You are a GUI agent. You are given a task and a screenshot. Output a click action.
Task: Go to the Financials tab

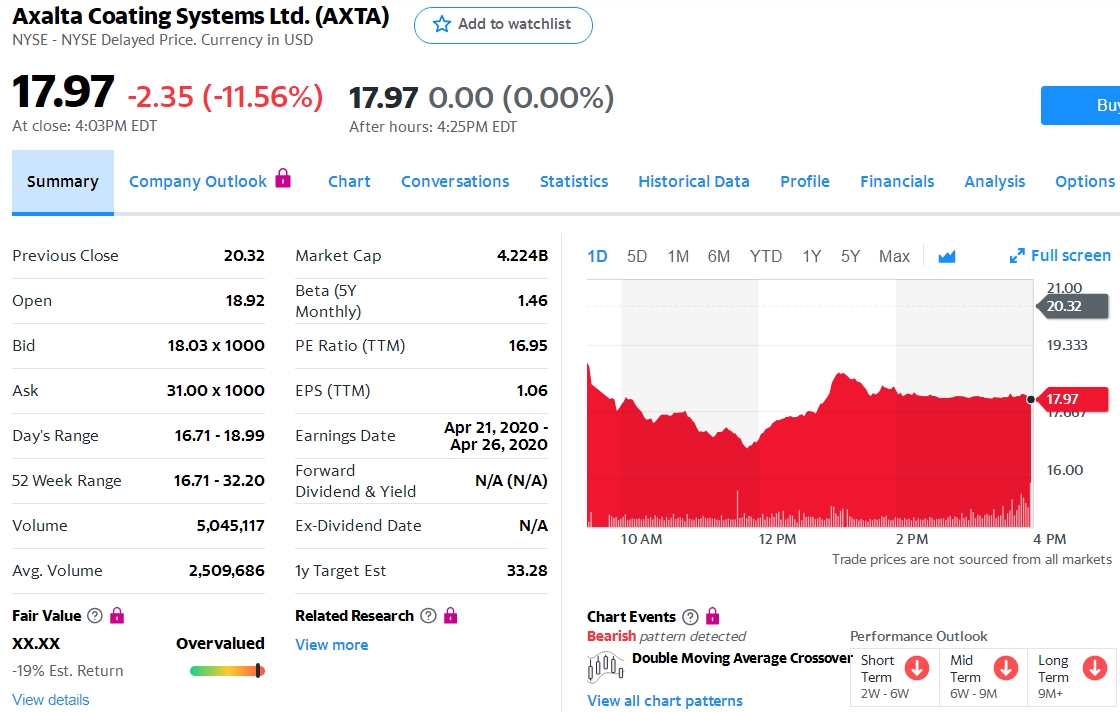[x=897, y=181]
